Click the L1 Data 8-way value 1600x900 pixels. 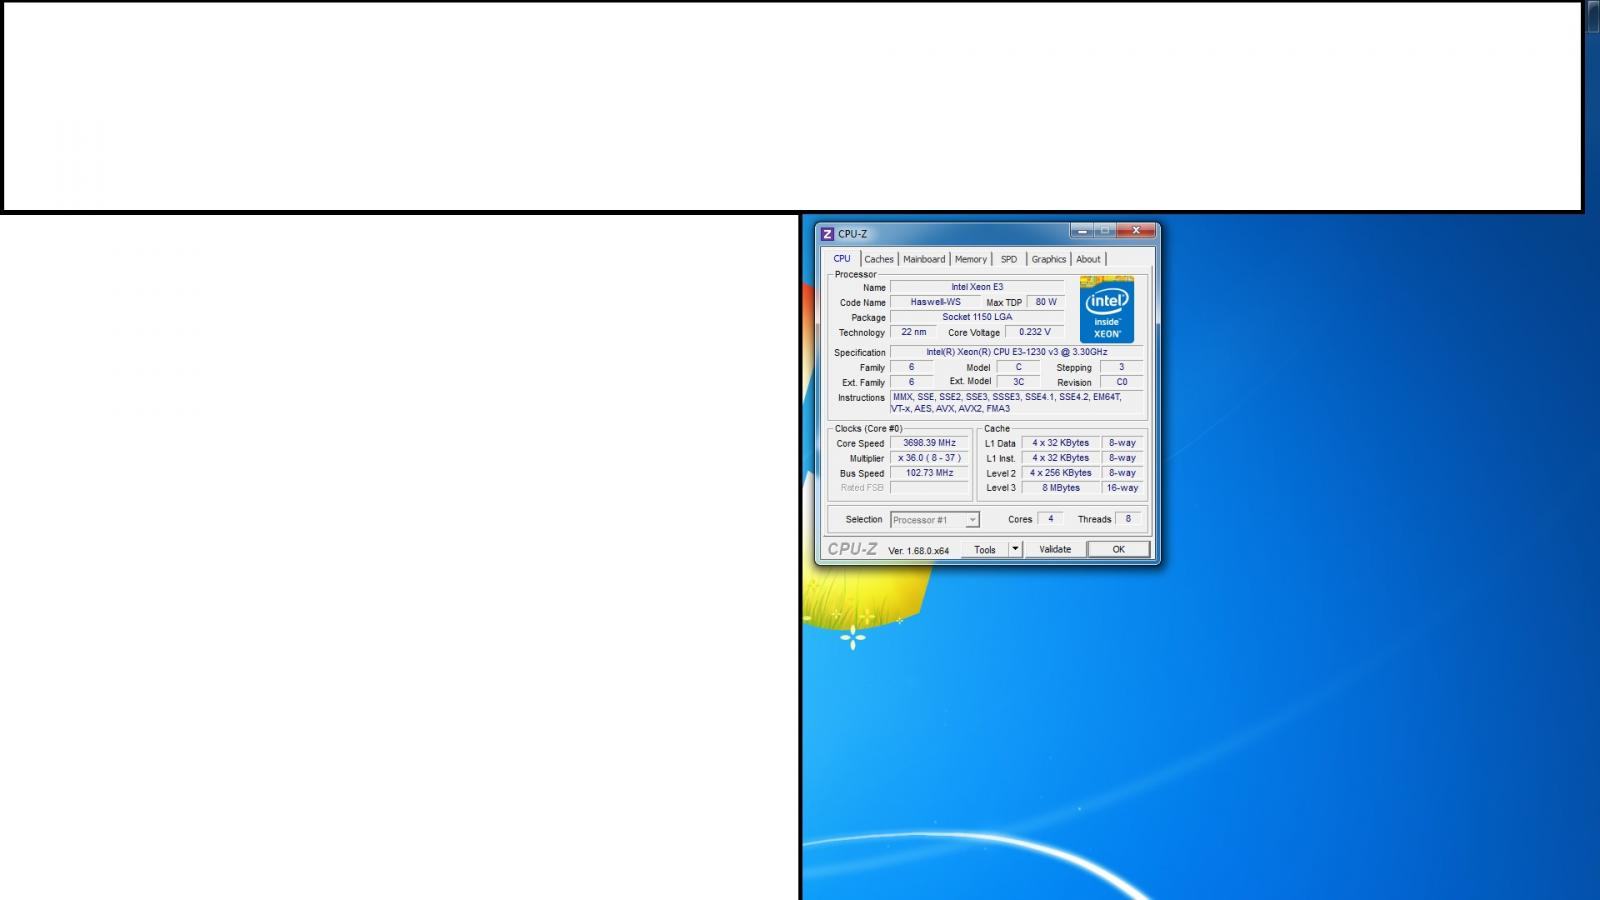[1122, 443]
